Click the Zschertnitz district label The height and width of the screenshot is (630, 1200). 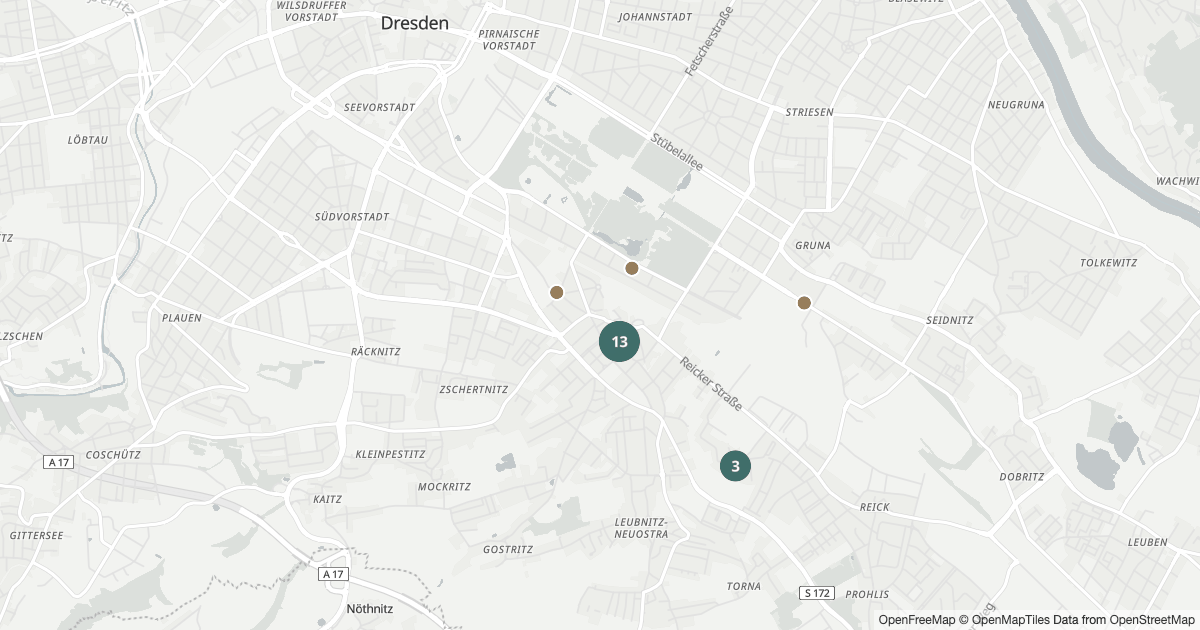[x=474, y=389]
